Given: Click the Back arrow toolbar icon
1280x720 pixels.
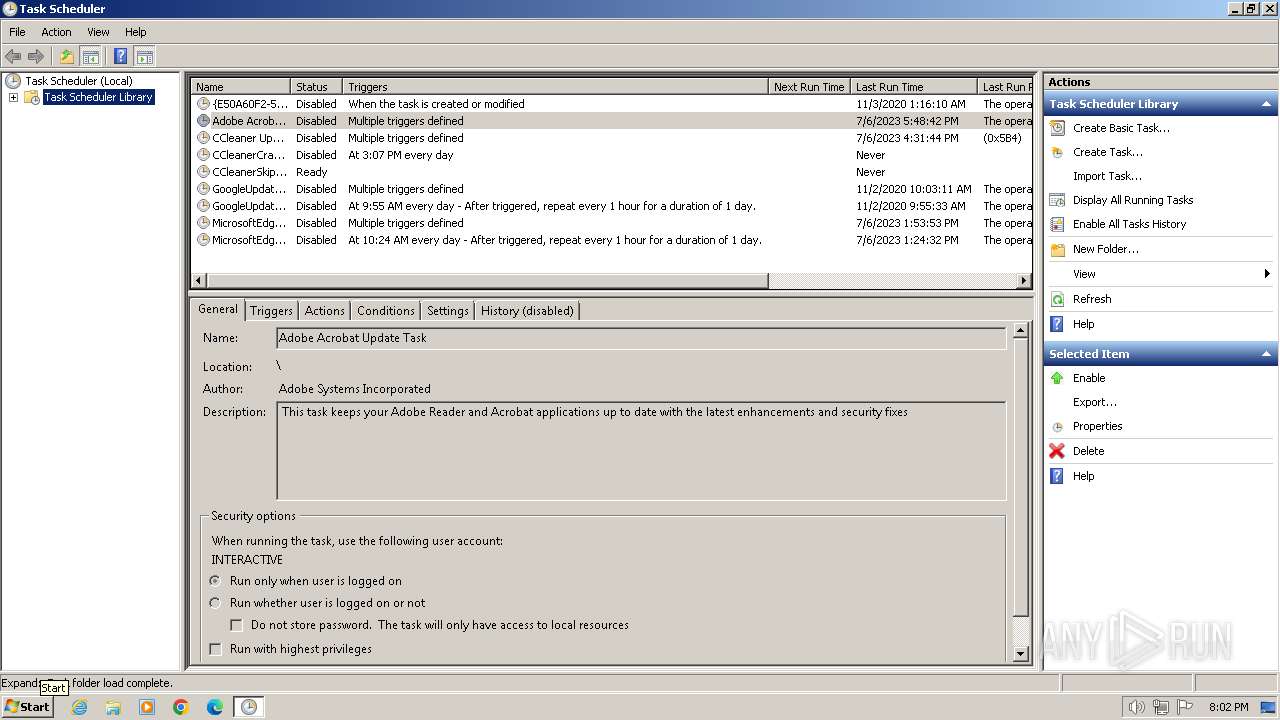Looking at the screenshot, I should [x=13, y=57].
